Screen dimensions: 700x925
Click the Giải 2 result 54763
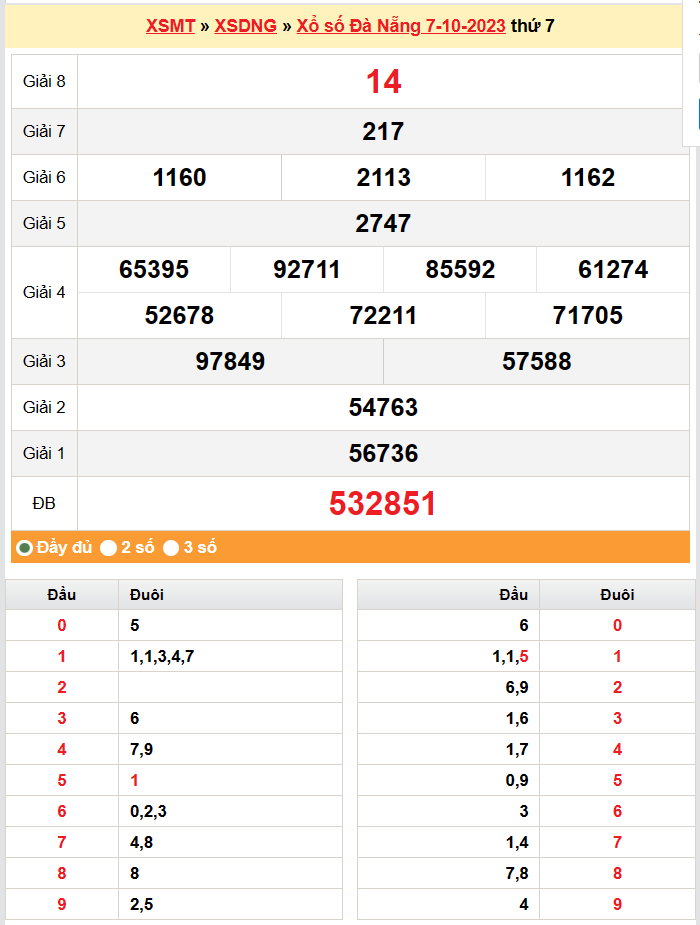pyautogui.click(x=383, y=408)
